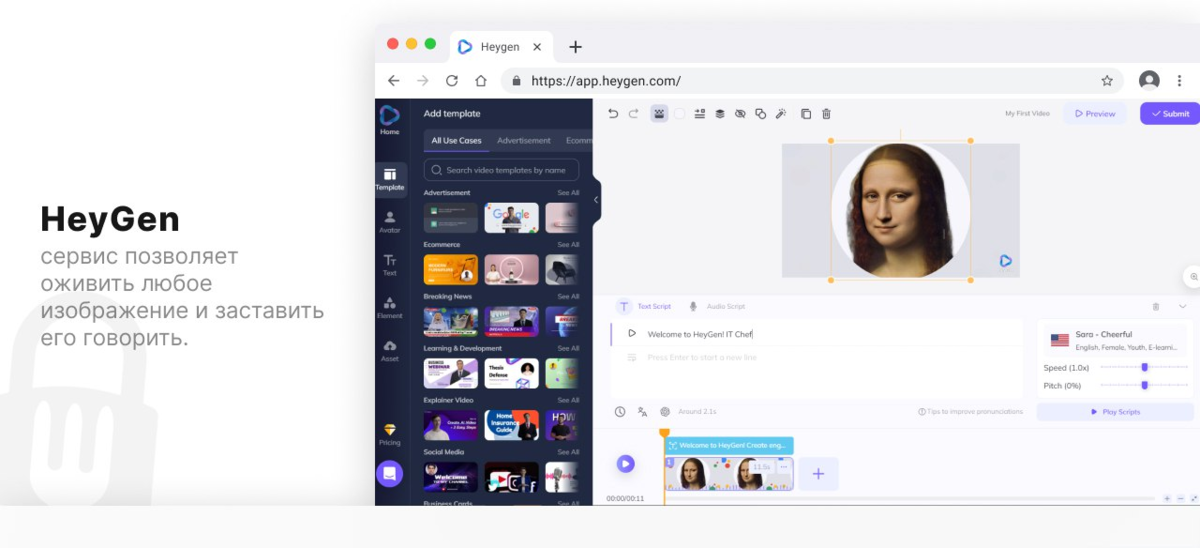Toggle the hide element eye icon

point(740,114)
